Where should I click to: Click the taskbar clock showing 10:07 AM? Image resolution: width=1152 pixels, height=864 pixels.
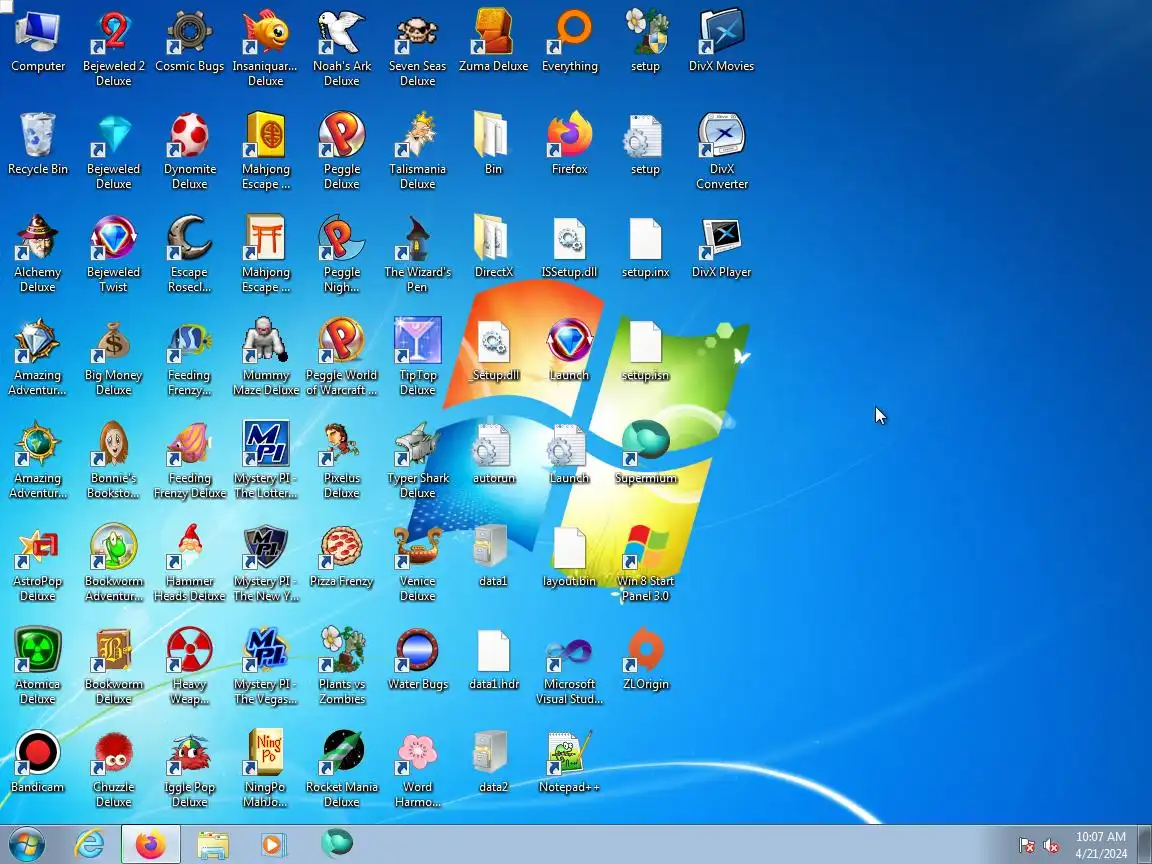tap(1101, 844)
